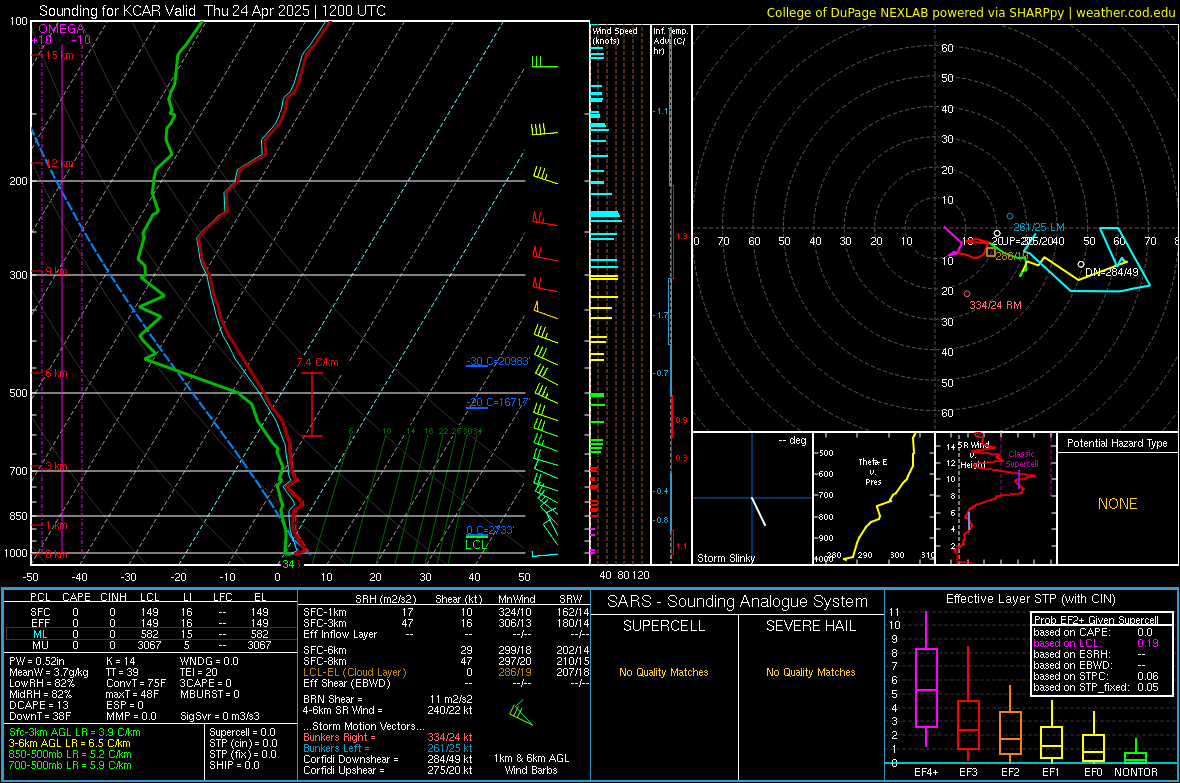Click the Storm Slinky white line
The width and height of the screenshot is (1180, 783).
tap(759, 511)
